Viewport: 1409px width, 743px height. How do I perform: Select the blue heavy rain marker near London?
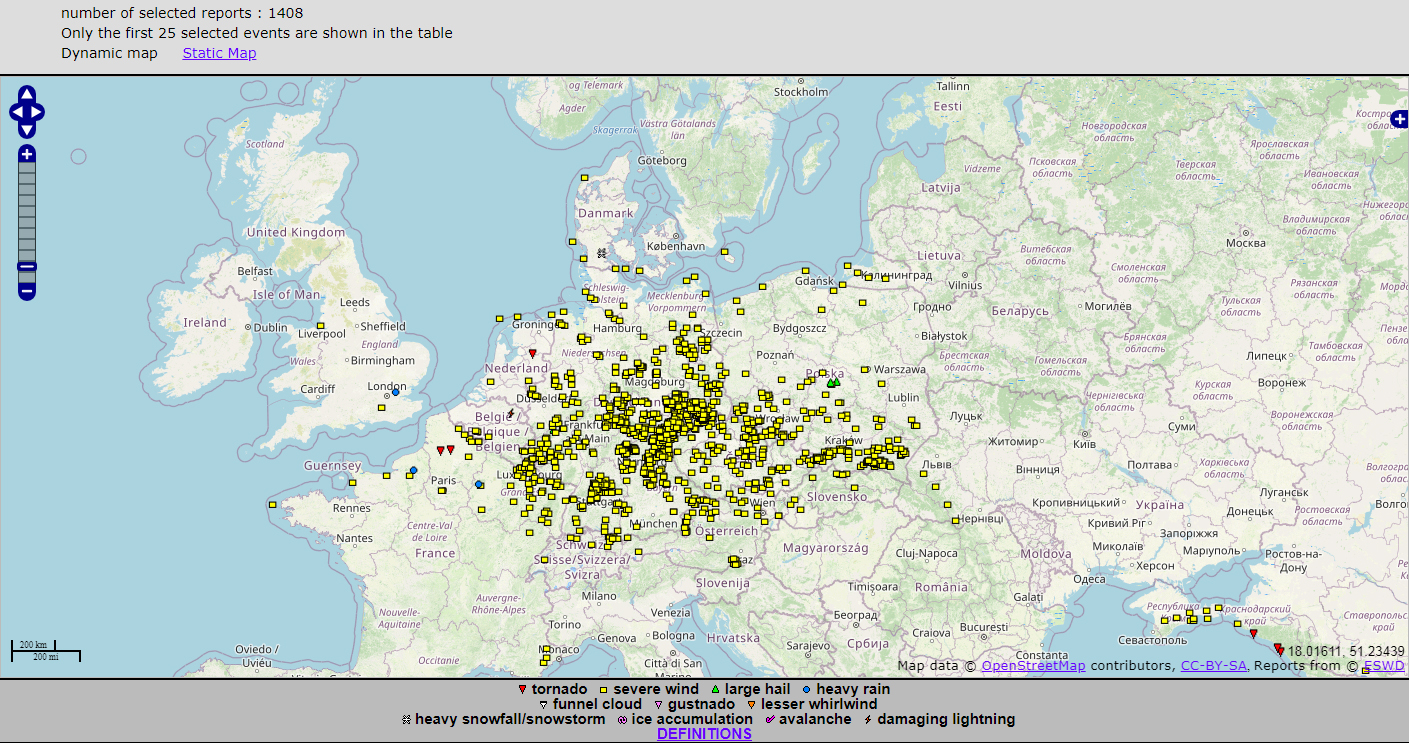pyautogui.click(x=395, y=392)
